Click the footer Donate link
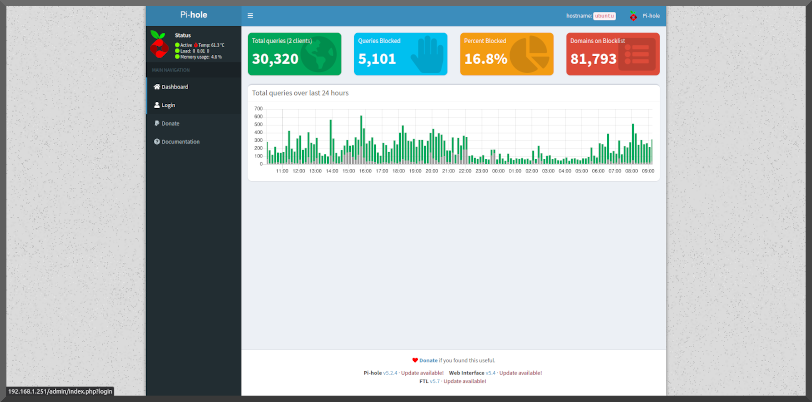 428,360
